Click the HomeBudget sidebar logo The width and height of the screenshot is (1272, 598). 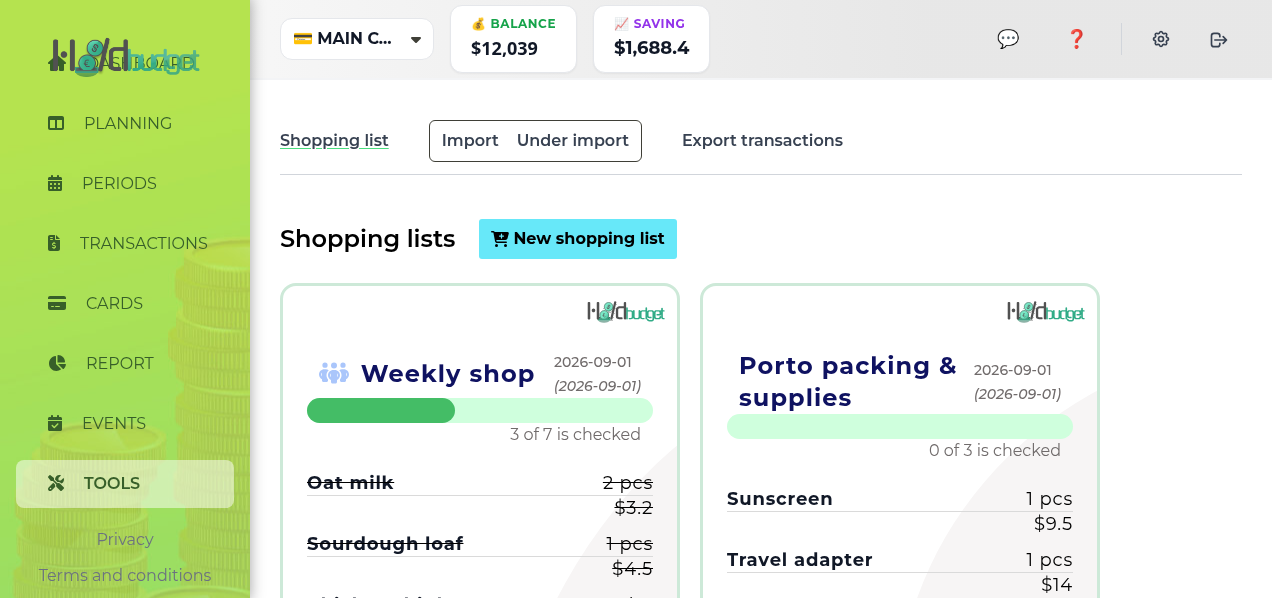click(x=125, y=56)
